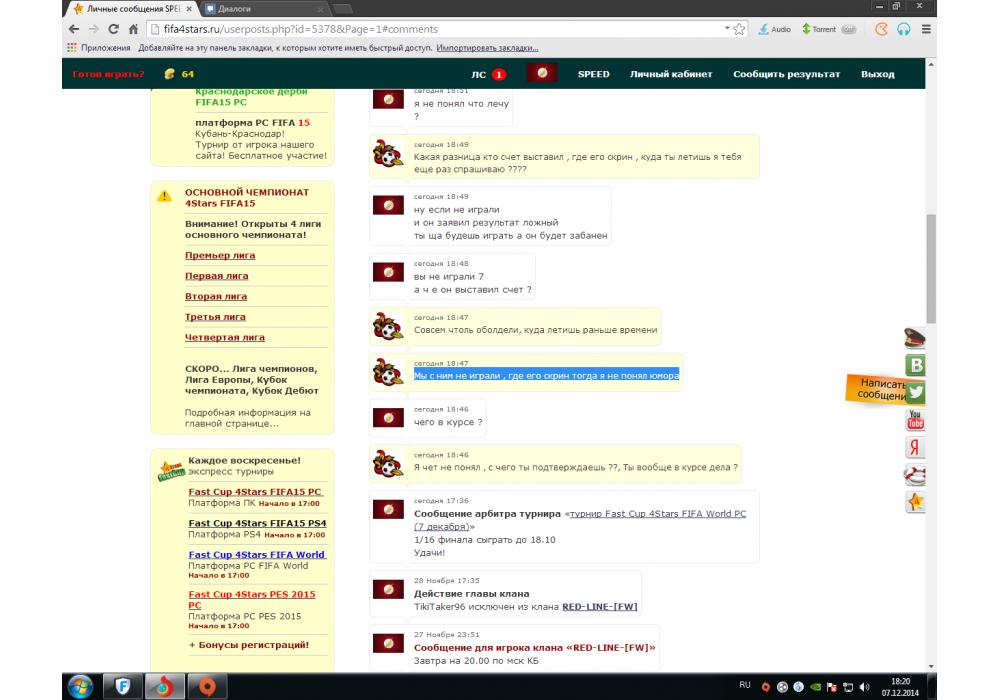Viewport: 1000px width, 700px height.
Task: Click the green Twitter bird icon
Action: [x=915, y=392]
